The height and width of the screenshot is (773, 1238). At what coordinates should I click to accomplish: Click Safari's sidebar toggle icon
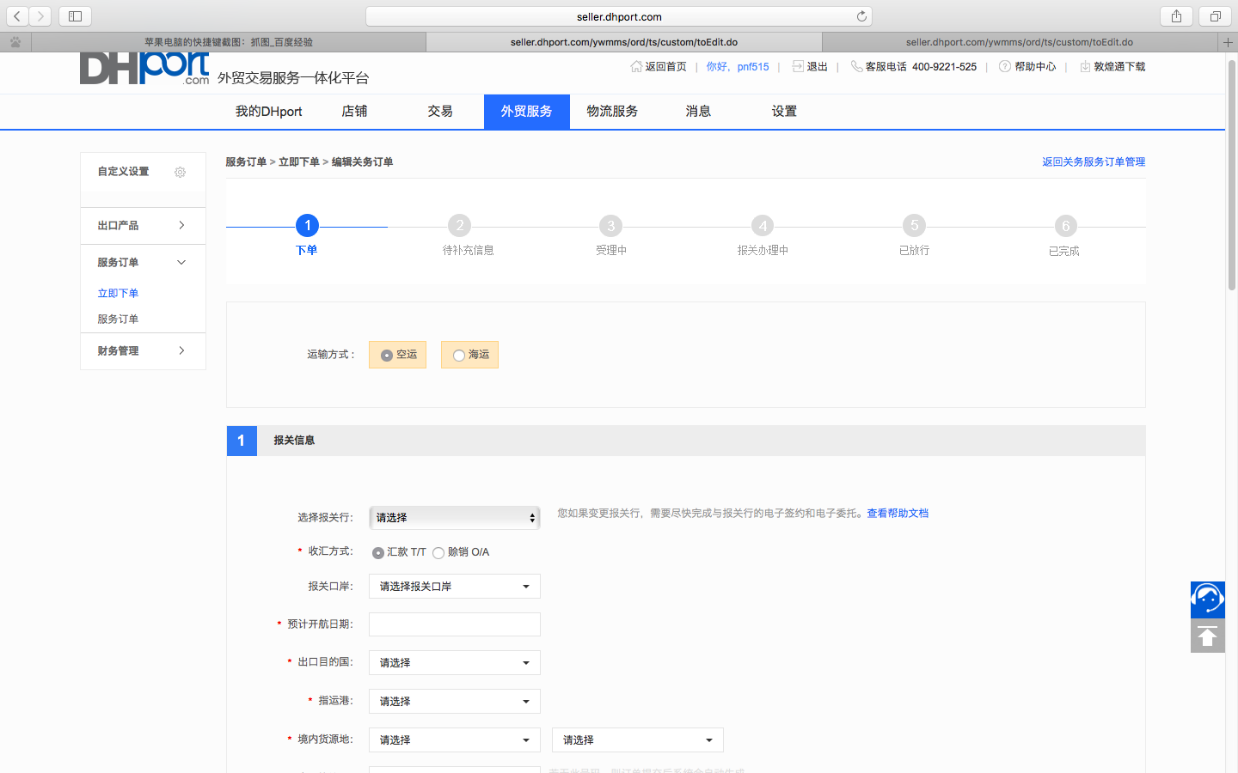75,16
